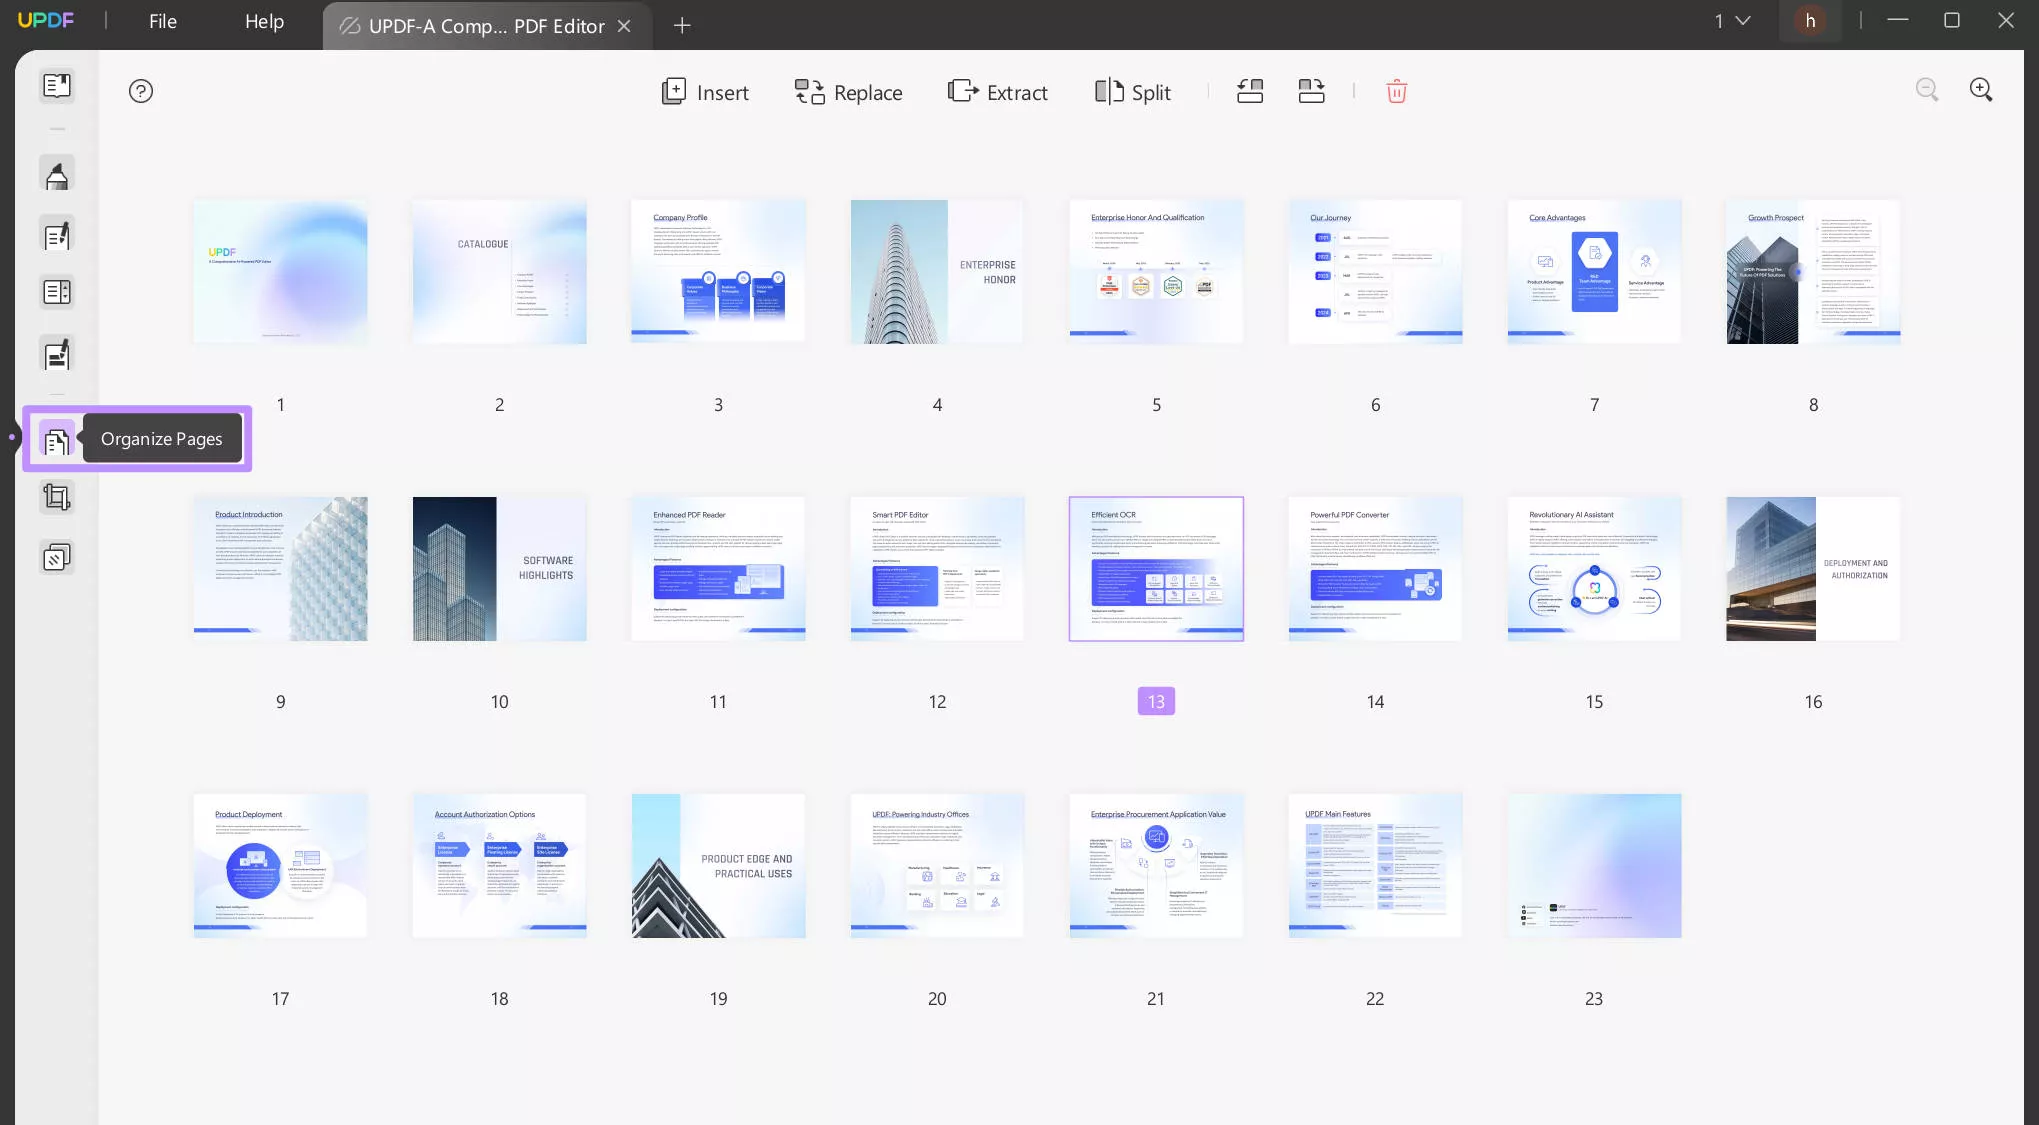The width and height of the screenshot is (2039, 1125).
Task: Select page 1 thumbnail
Action: (281, 272)
